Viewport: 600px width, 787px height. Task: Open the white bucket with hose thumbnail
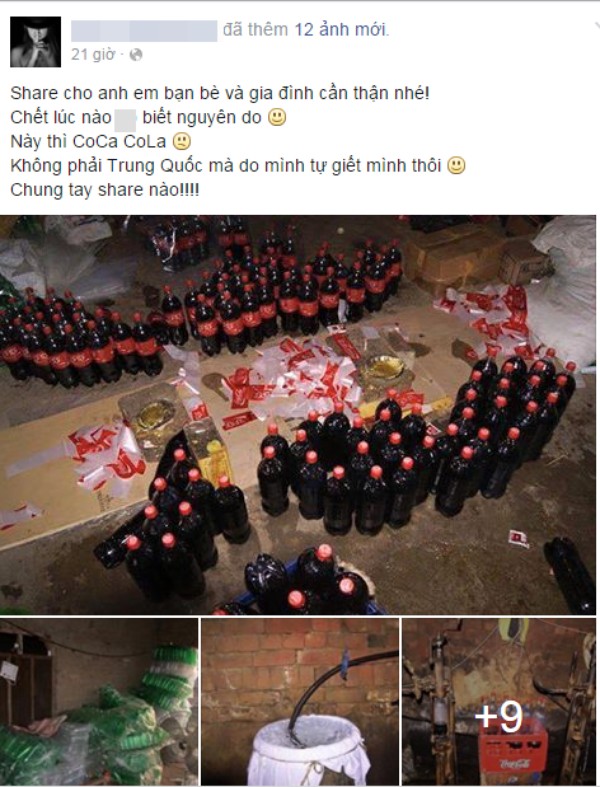coord(300,702)
